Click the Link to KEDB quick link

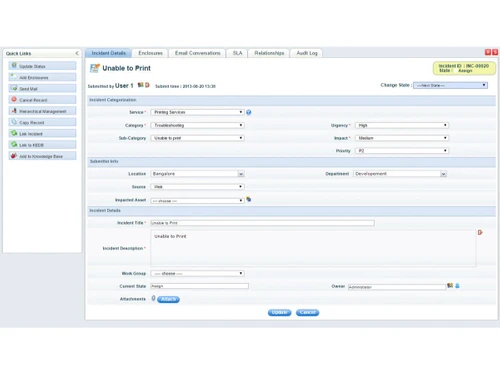point(42,145)
